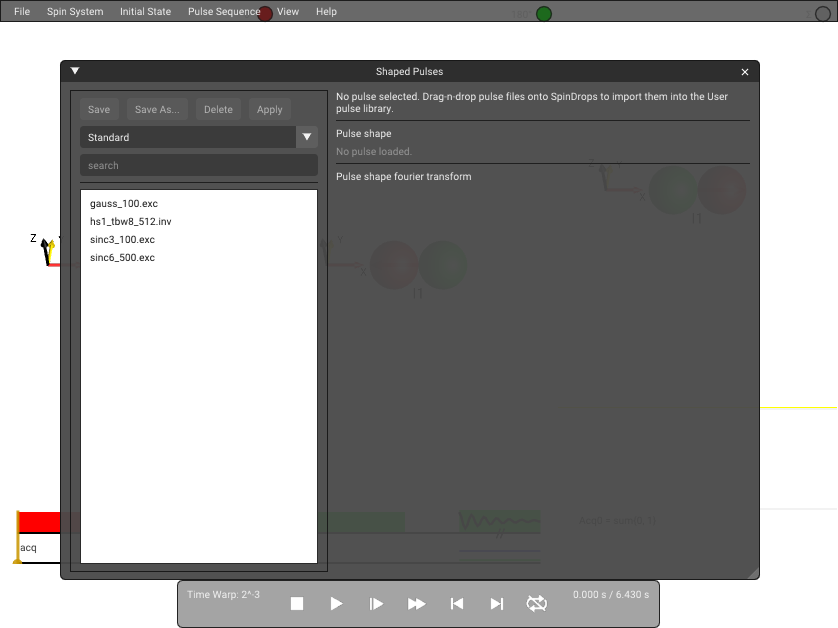Screen dimensions: 838x628
Task: Click the Save As... button
Action: click(157, 109)
